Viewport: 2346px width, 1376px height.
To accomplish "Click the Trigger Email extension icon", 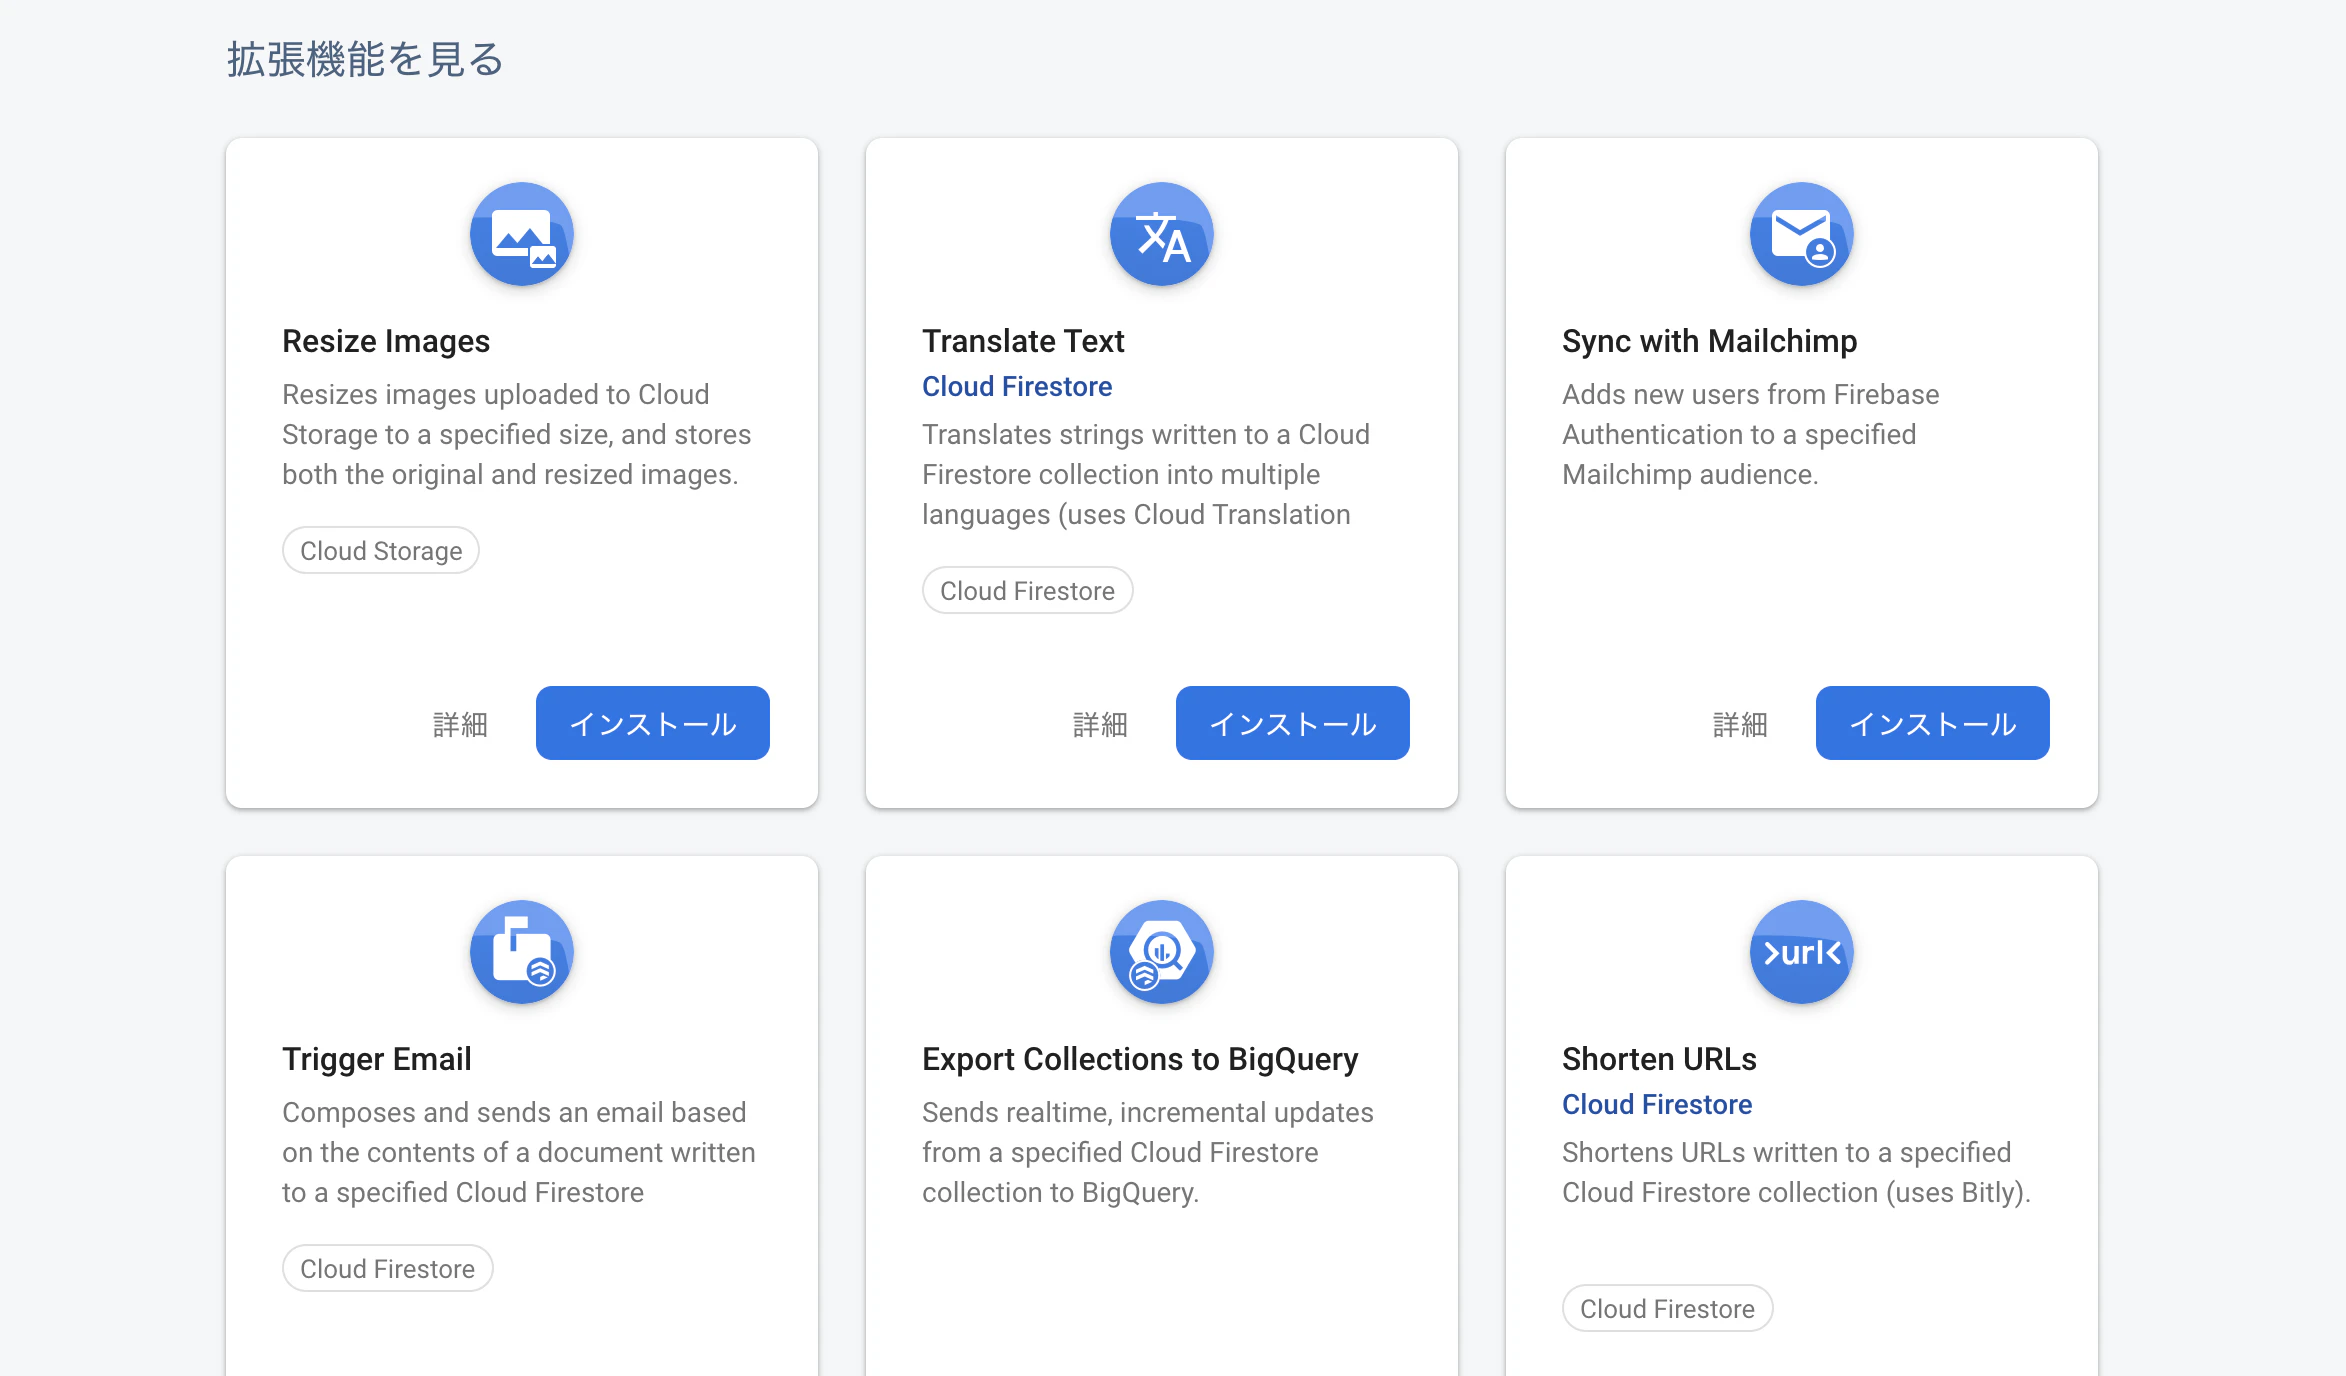I will pos(522,952).
